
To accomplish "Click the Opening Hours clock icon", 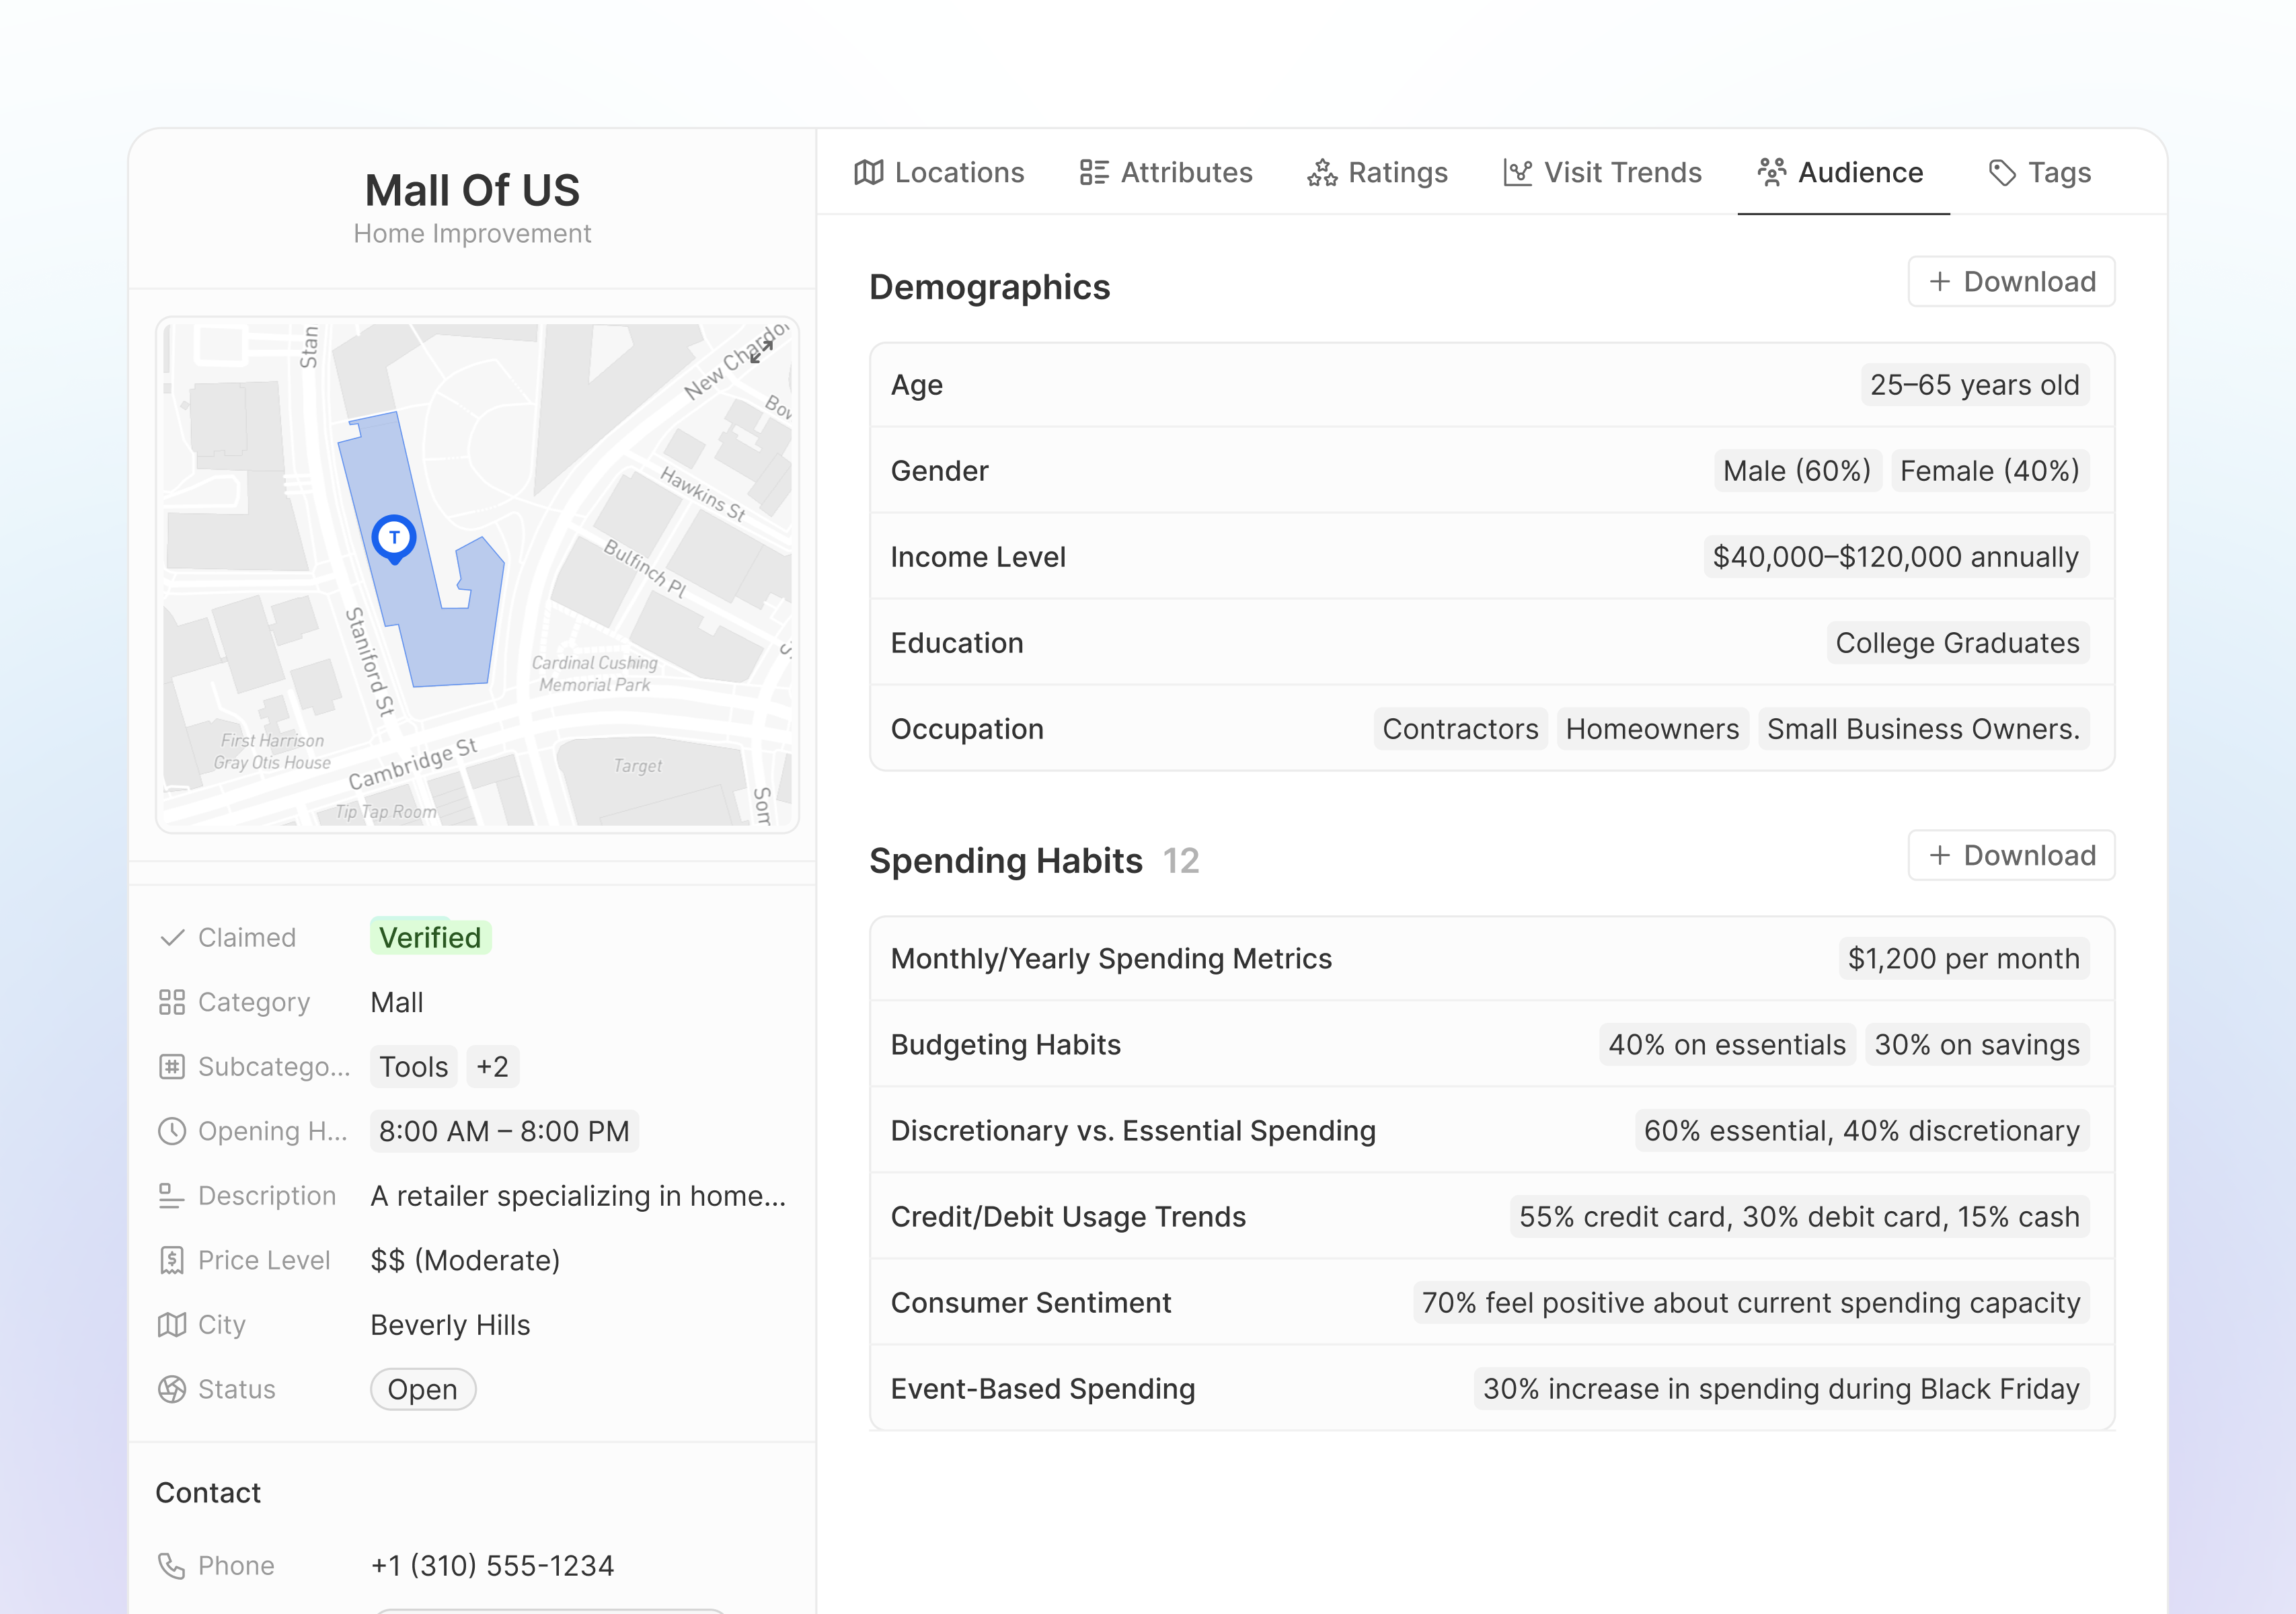I will (172, 1131).
